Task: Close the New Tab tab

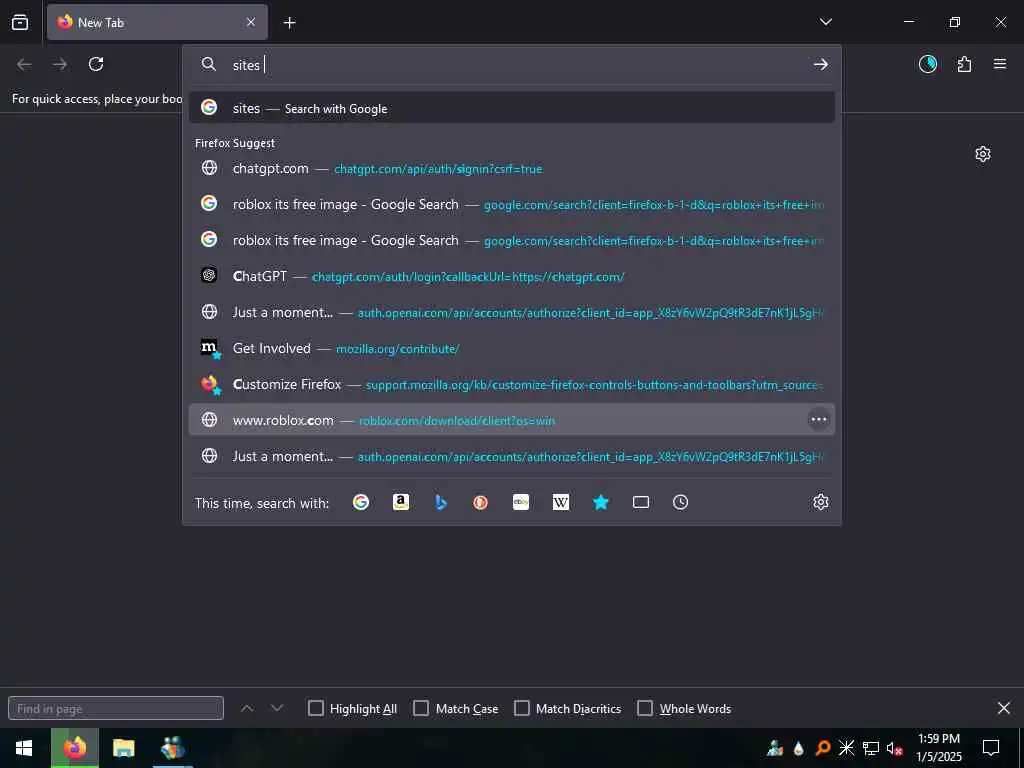Action: click(251, 22)
